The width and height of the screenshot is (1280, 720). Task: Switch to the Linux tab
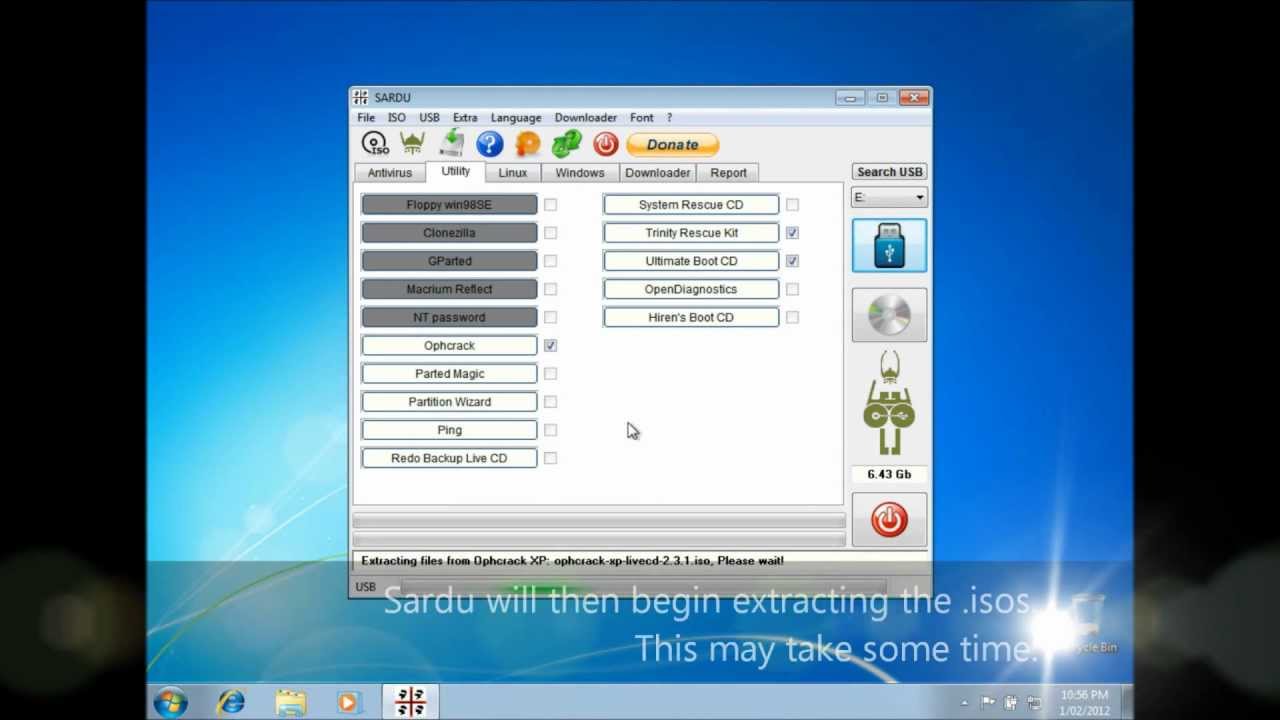[x=513, y=173]
